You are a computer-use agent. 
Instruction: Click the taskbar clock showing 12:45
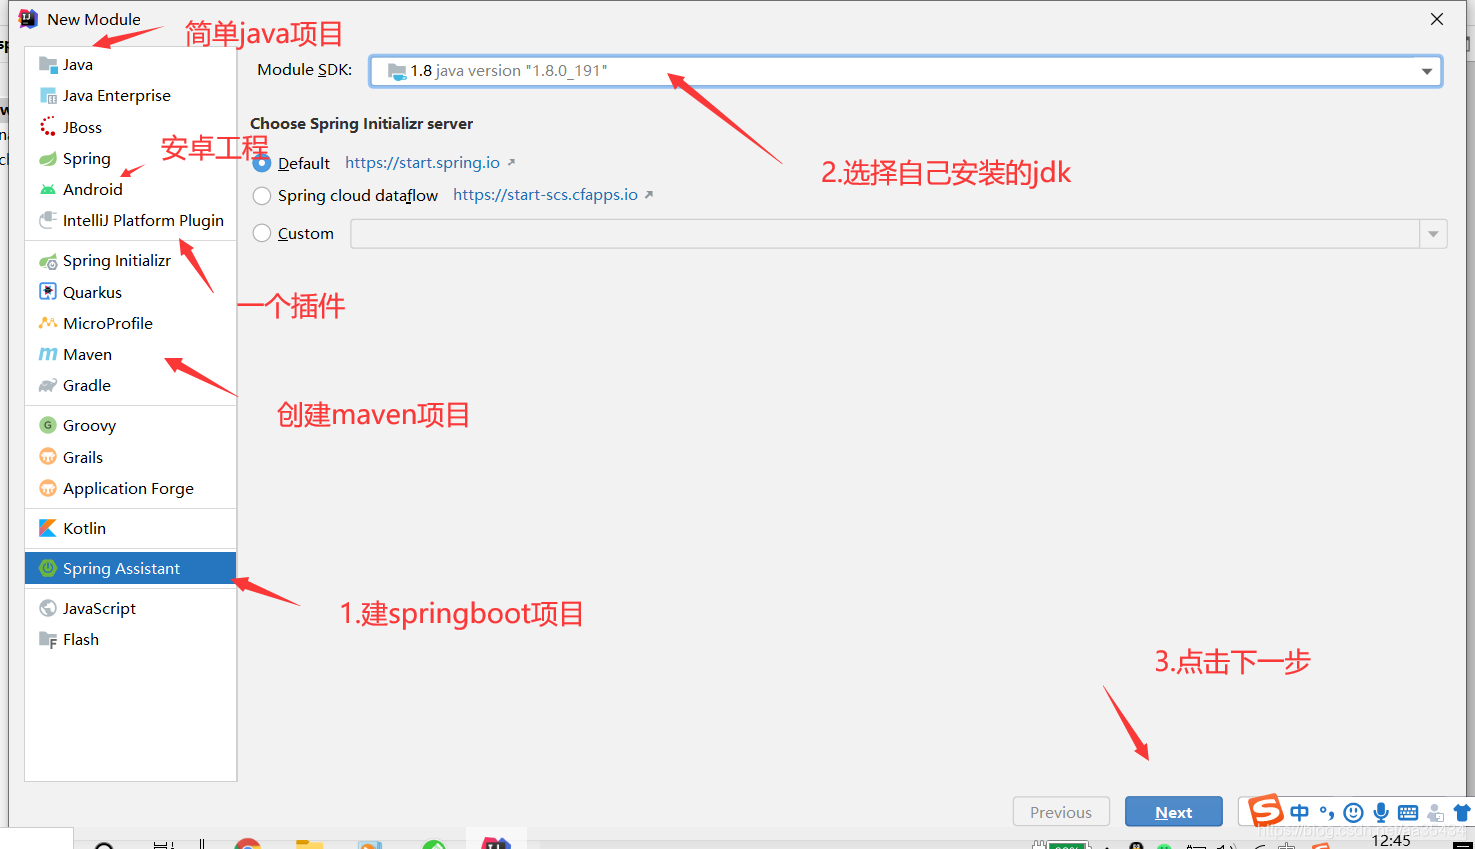pos(1391,841)
